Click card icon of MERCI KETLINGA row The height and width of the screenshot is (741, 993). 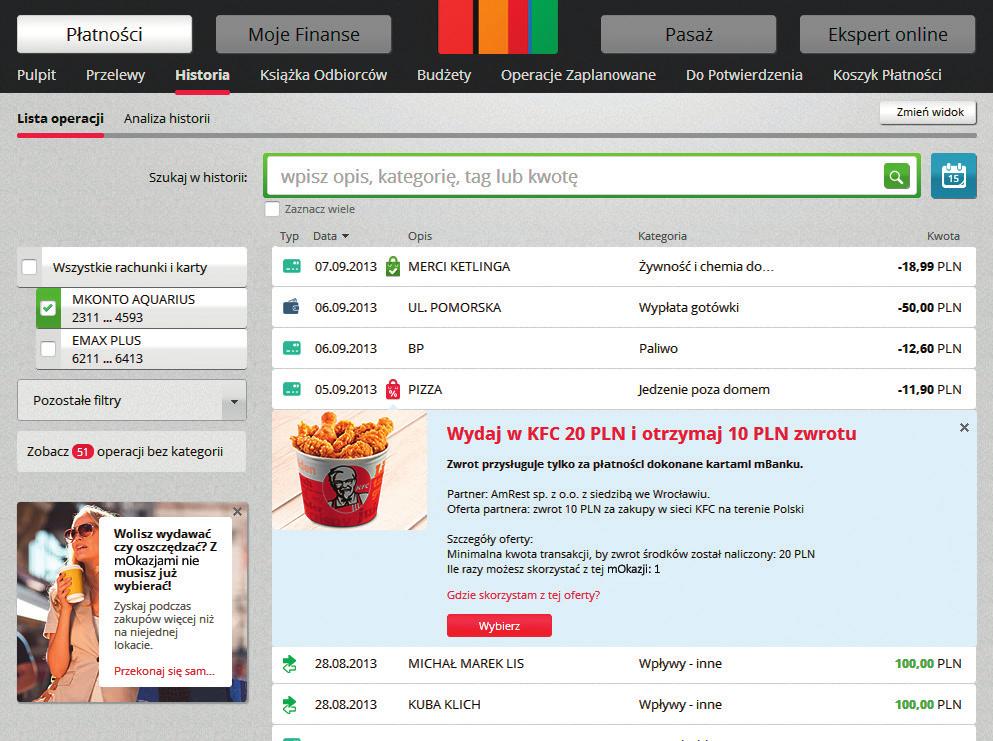[x=291, y=266]
